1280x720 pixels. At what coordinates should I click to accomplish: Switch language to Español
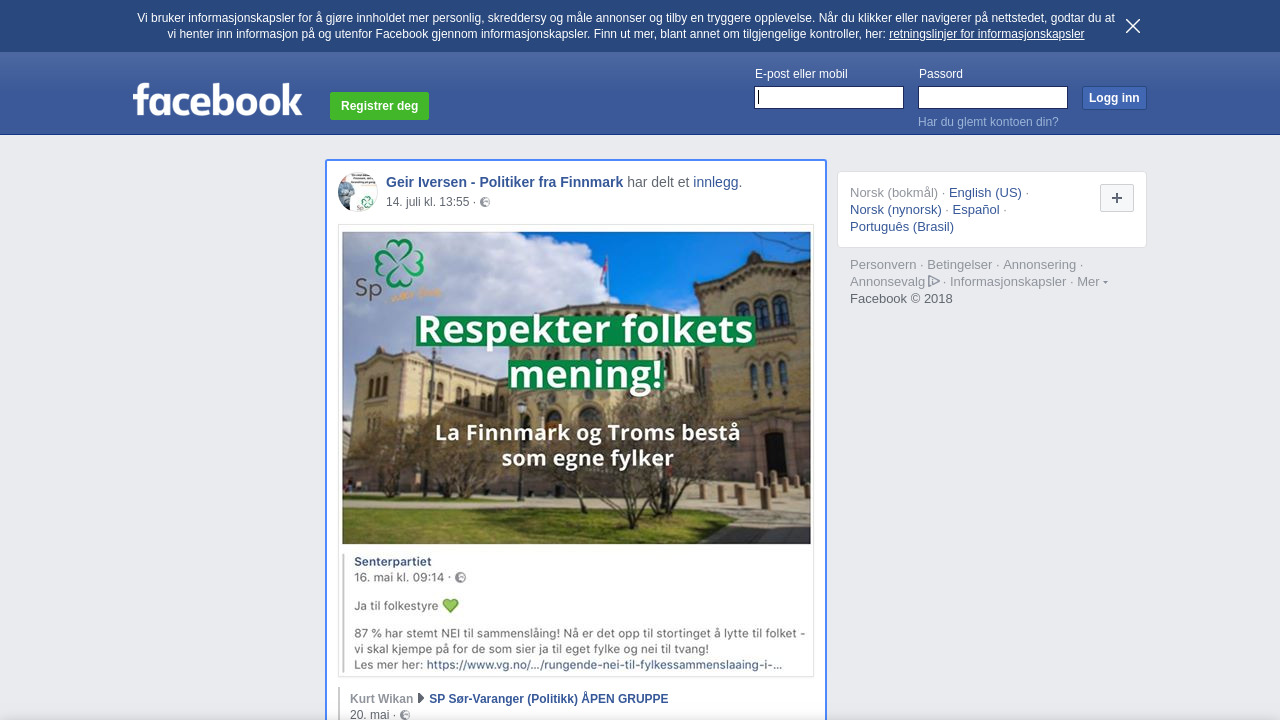point(976,210)
